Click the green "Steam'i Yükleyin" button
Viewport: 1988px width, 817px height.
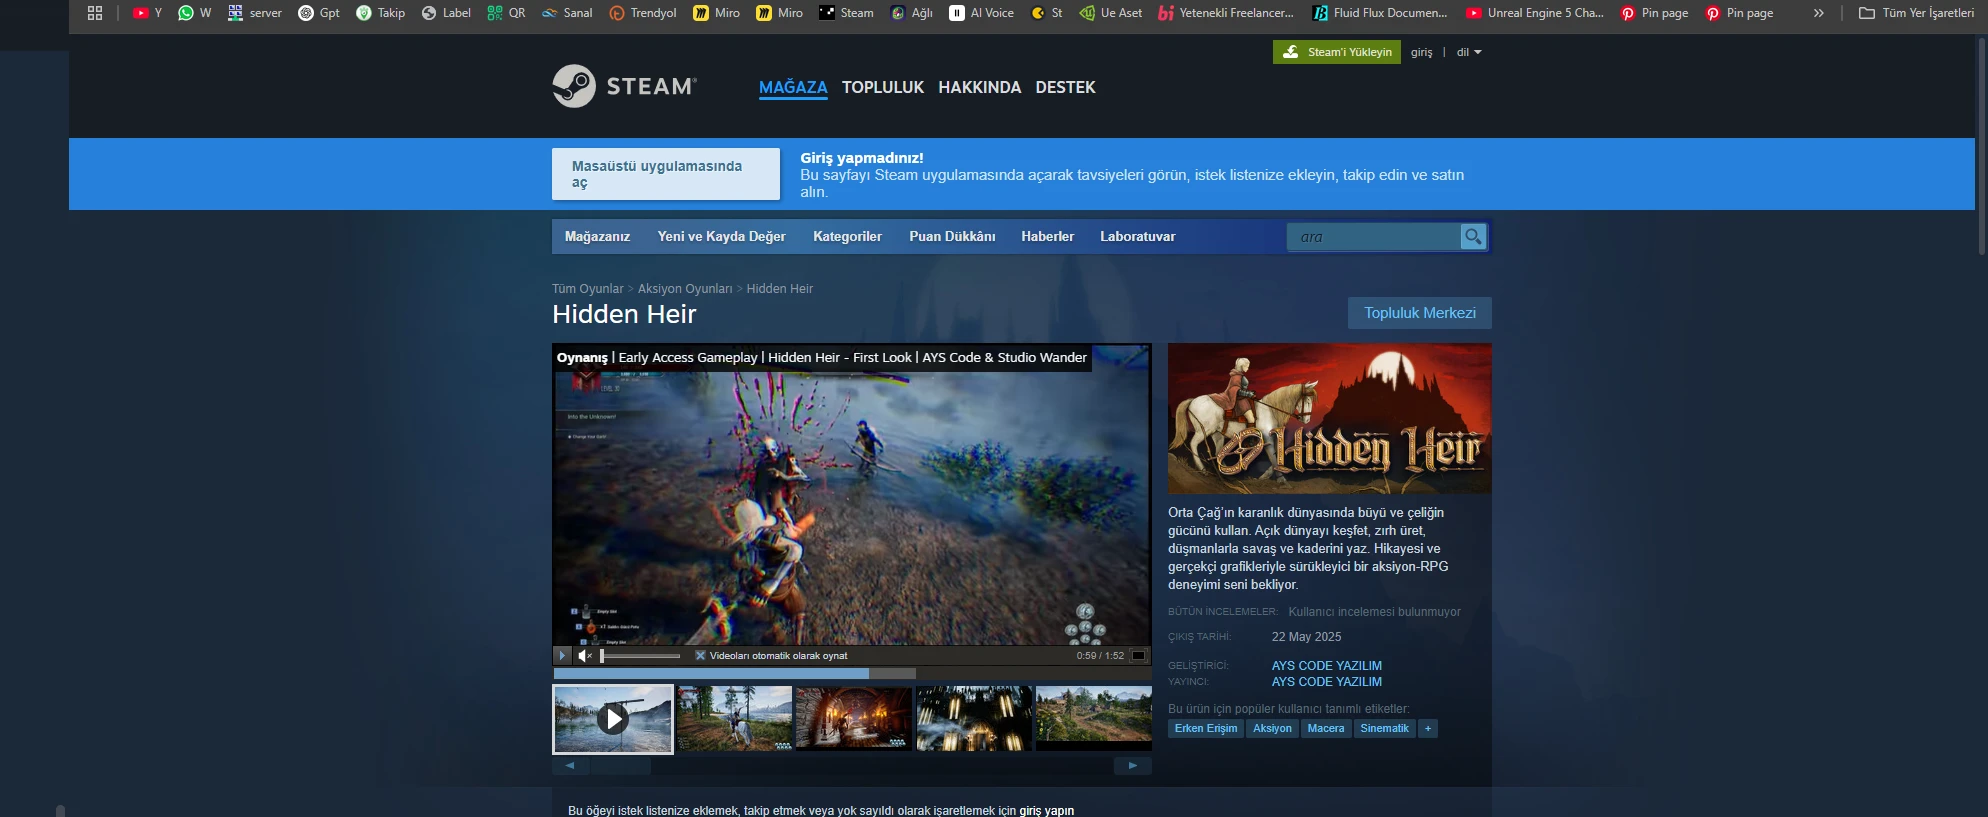(x=1336, y=52)
